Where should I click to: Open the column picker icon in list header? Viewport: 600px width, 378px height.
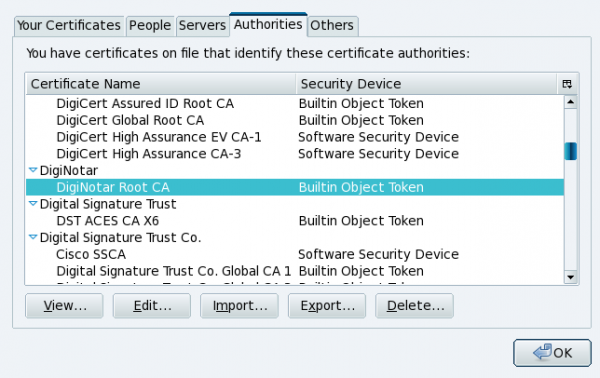[567, 84]
